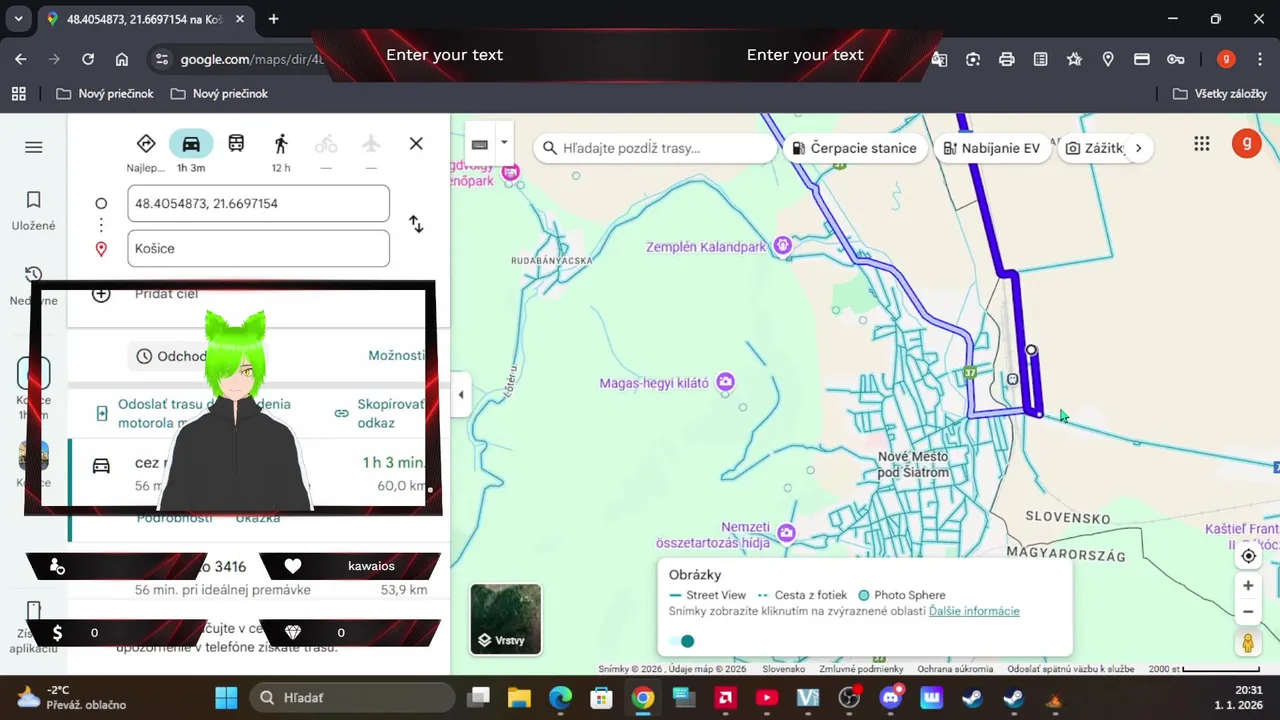Show my location on map

(x=1248, y=556)
